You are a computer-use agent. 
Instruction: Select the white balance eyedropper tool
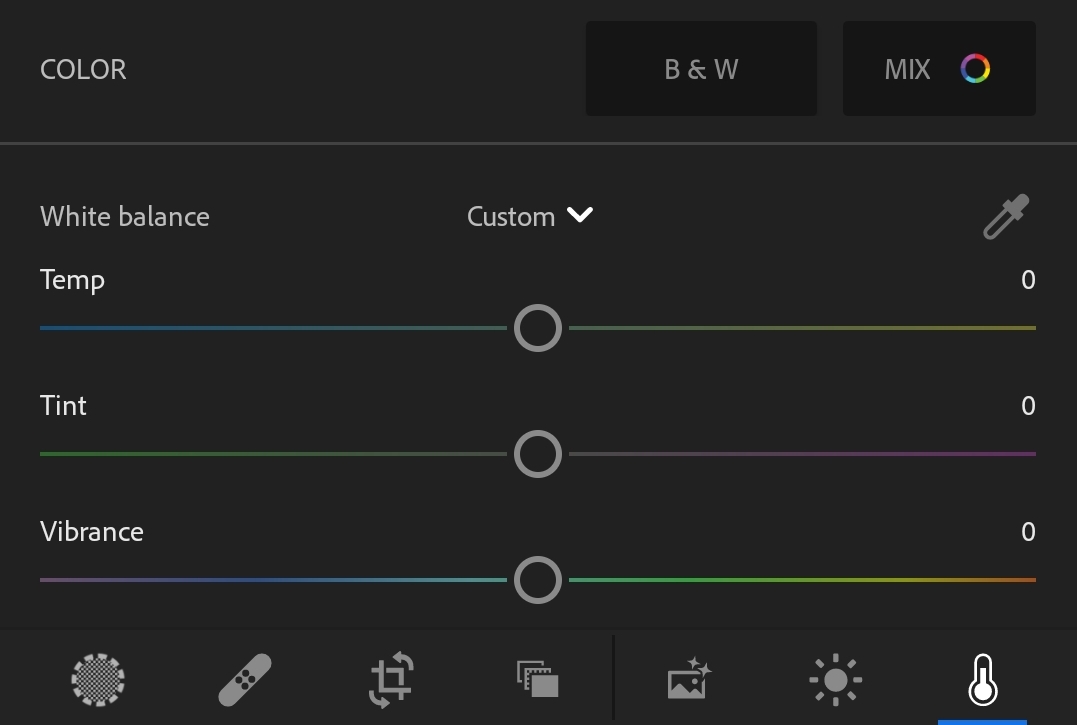pos(1006,216)
